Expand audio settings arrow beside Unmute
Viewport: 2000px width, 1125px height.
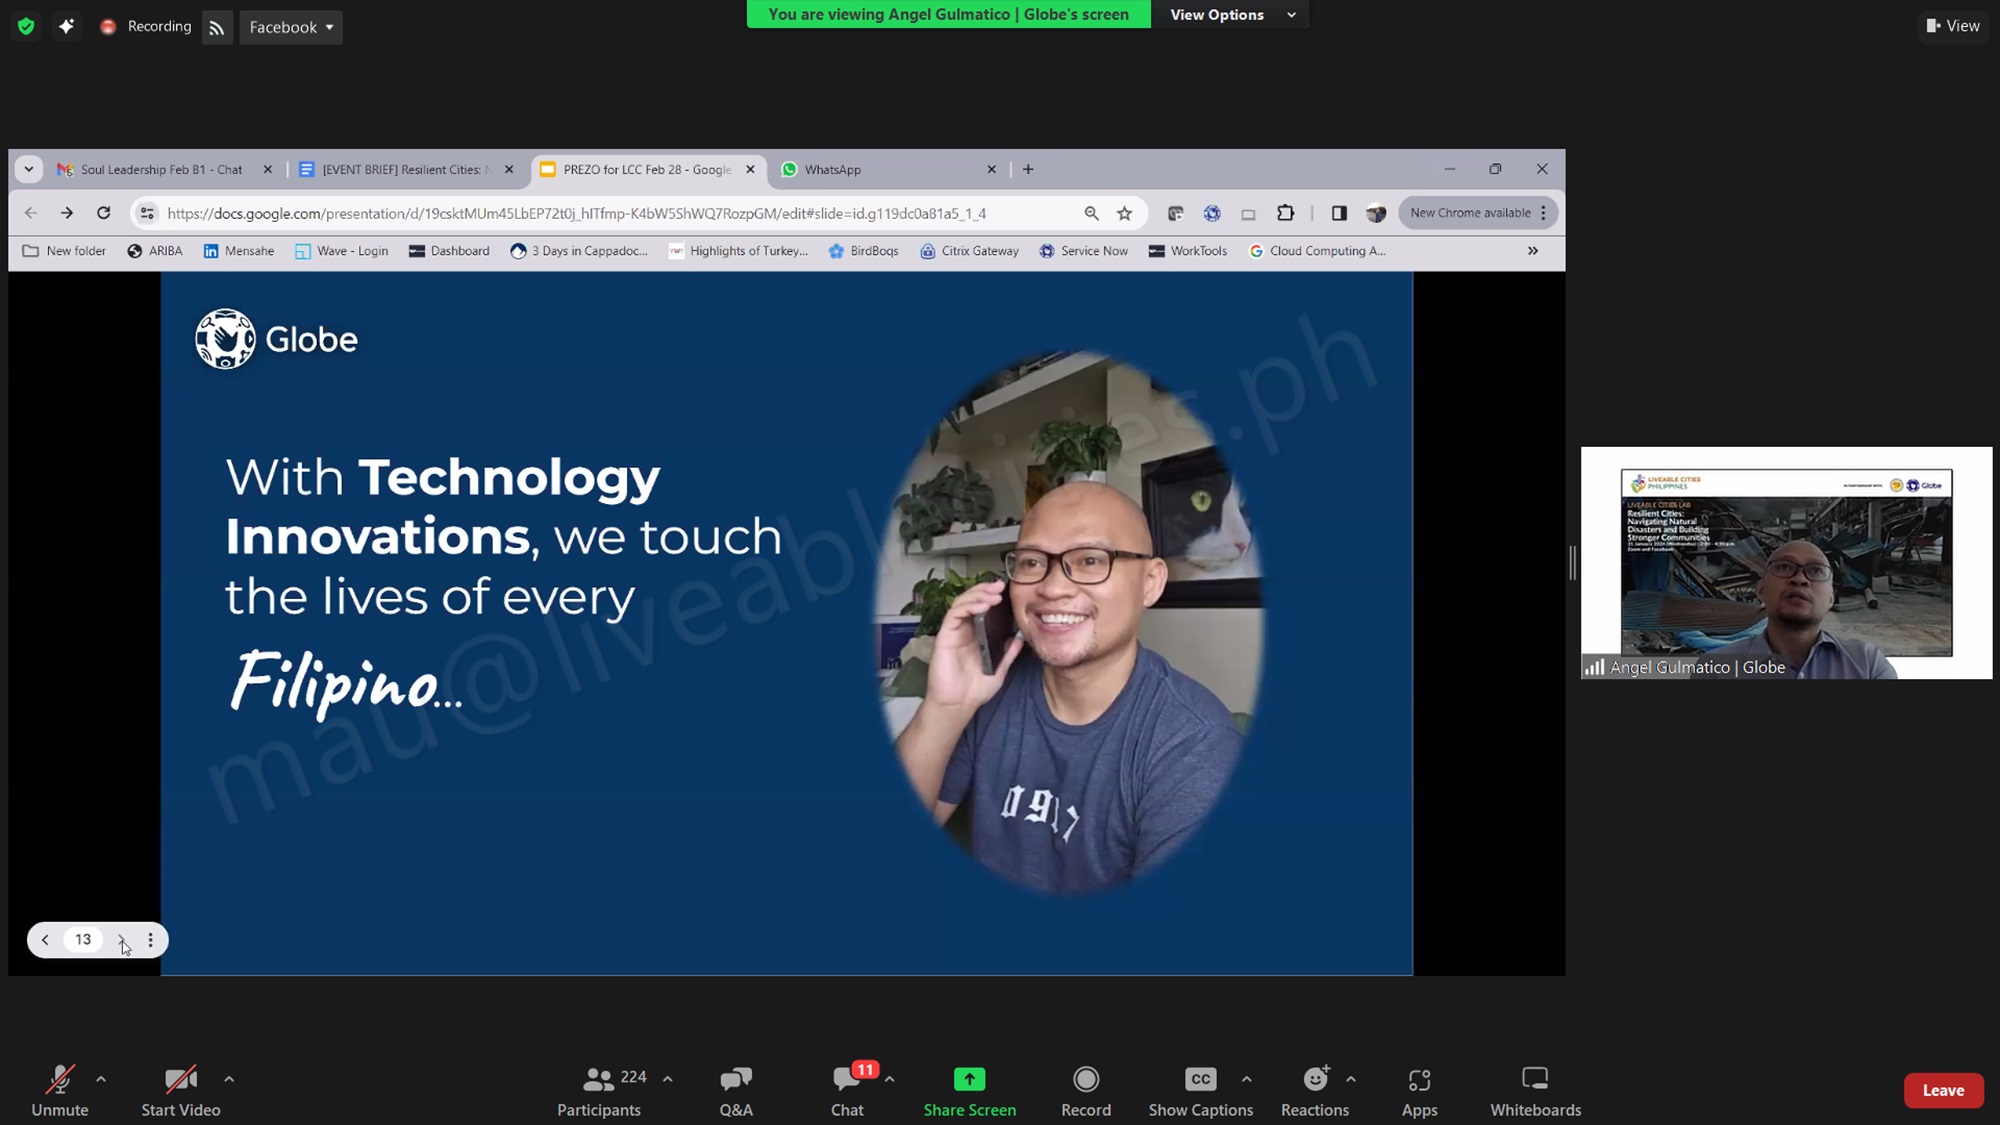coord(101,1079)
